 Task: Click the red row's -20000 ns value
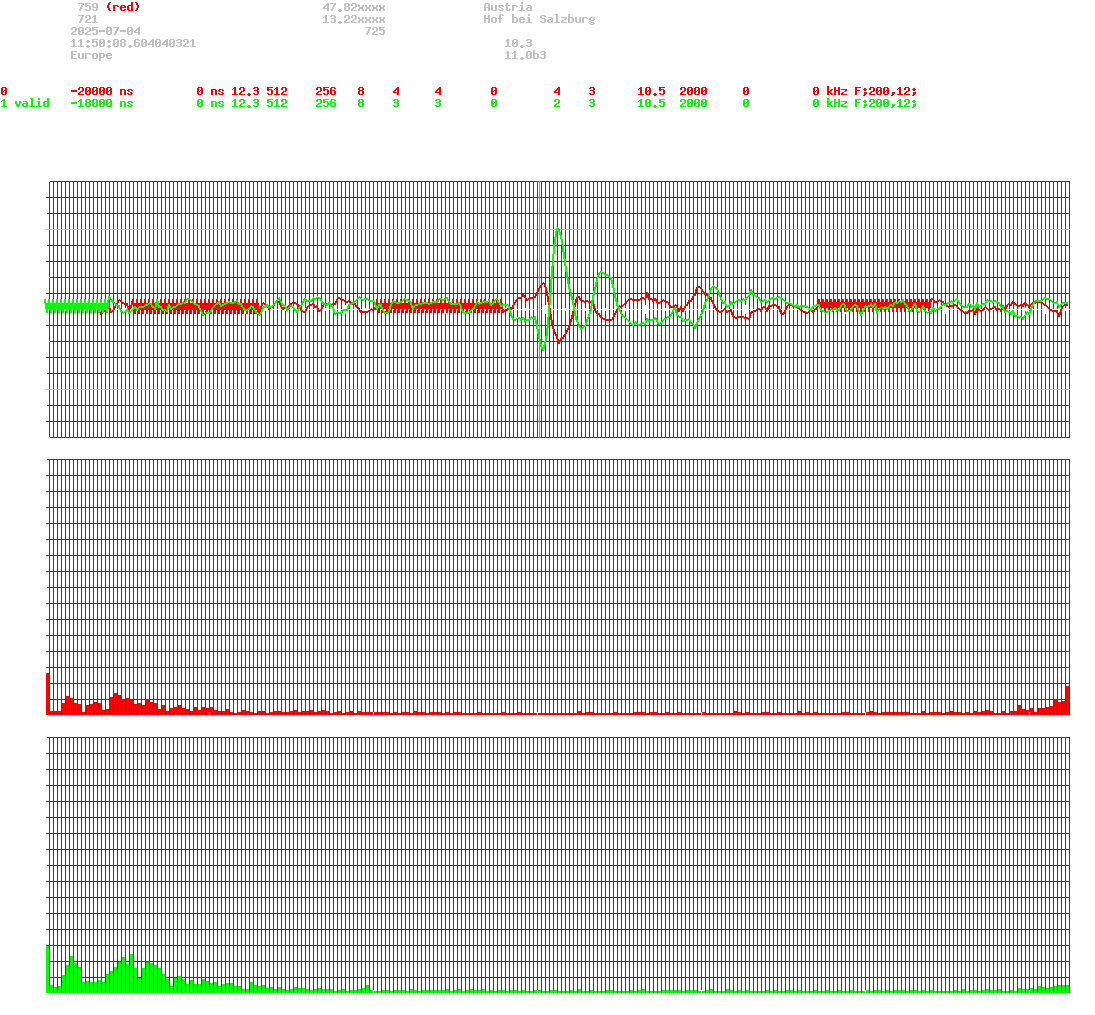tap(102, 92)
